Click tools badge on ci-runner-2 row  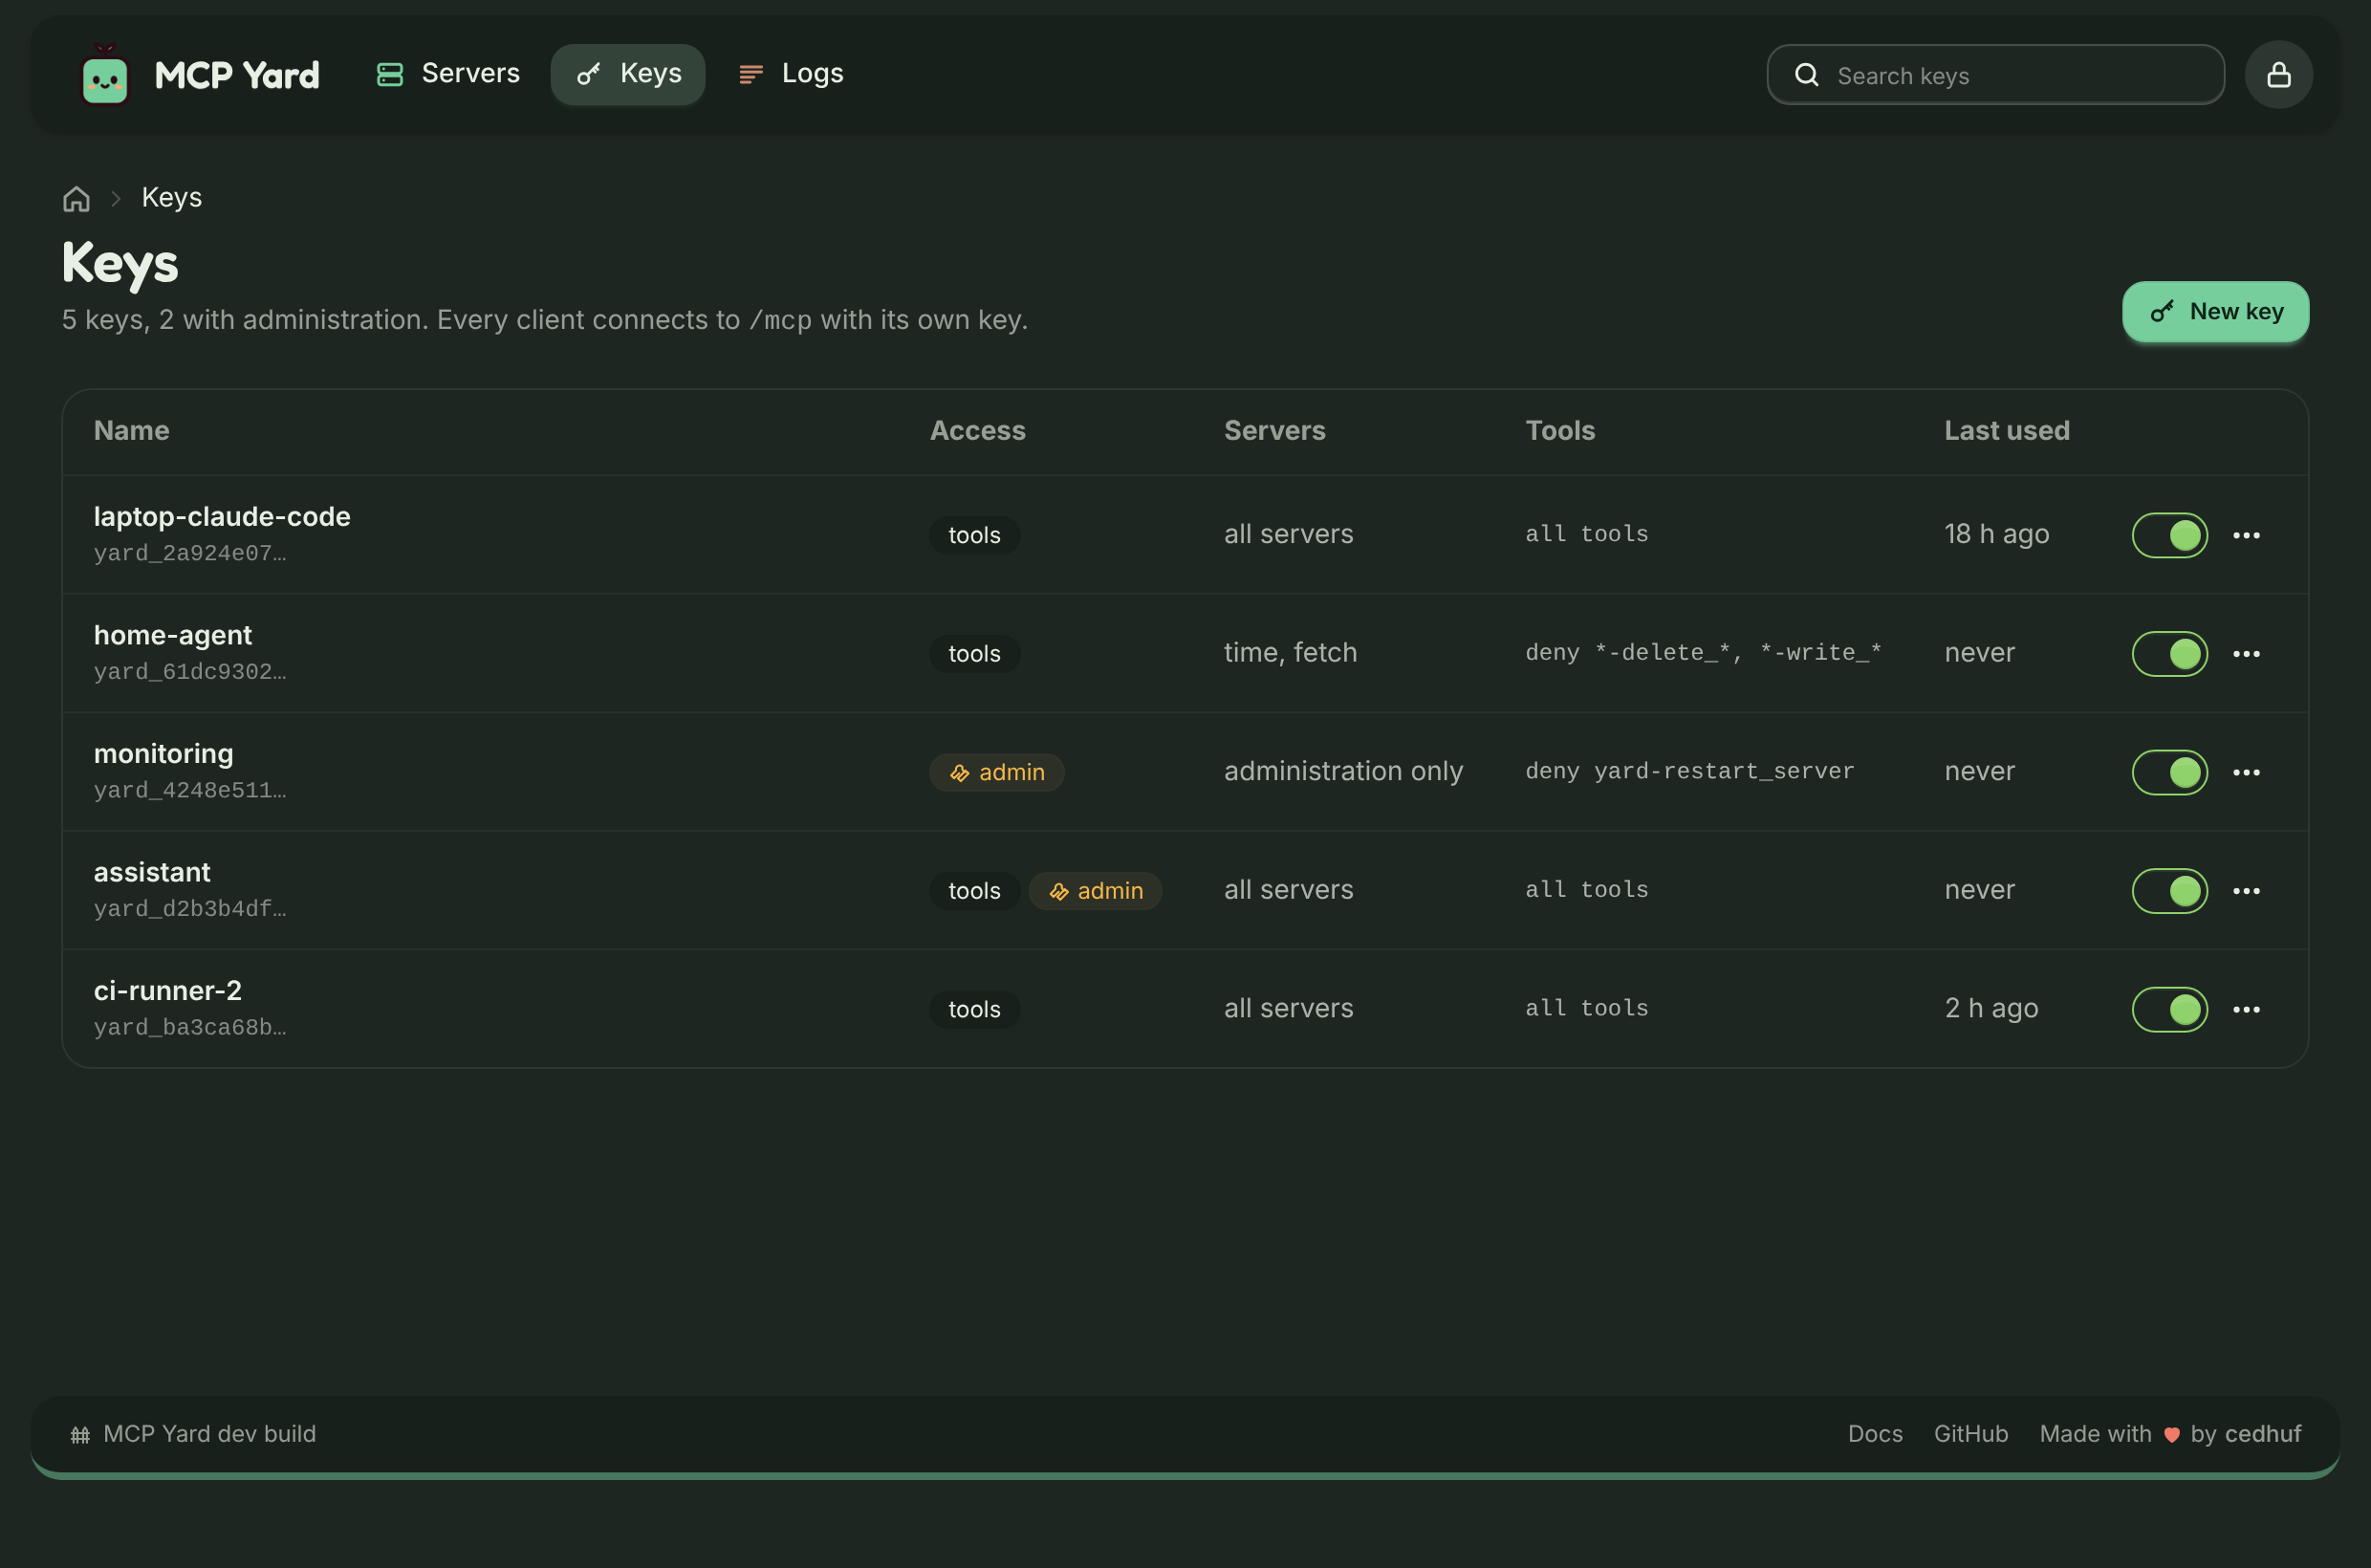[x=974, y=1009]
